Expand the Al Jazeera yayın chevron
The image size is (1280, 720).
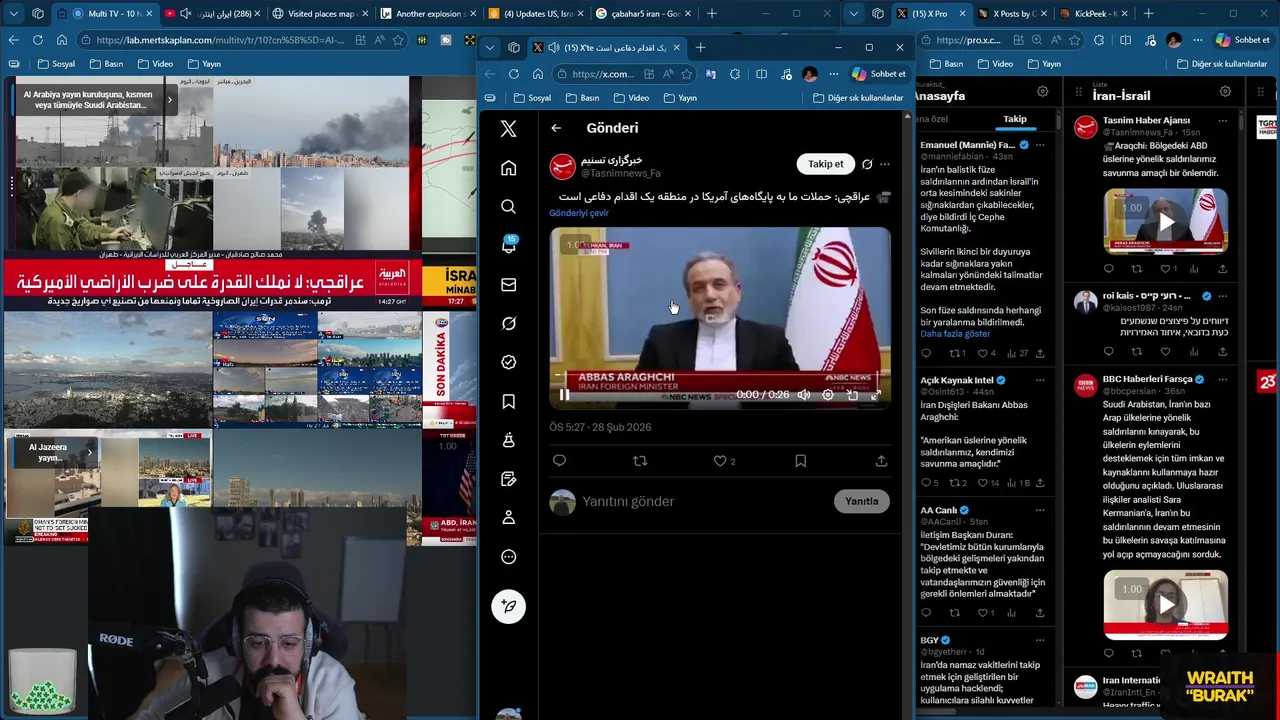tap(89, 452)
